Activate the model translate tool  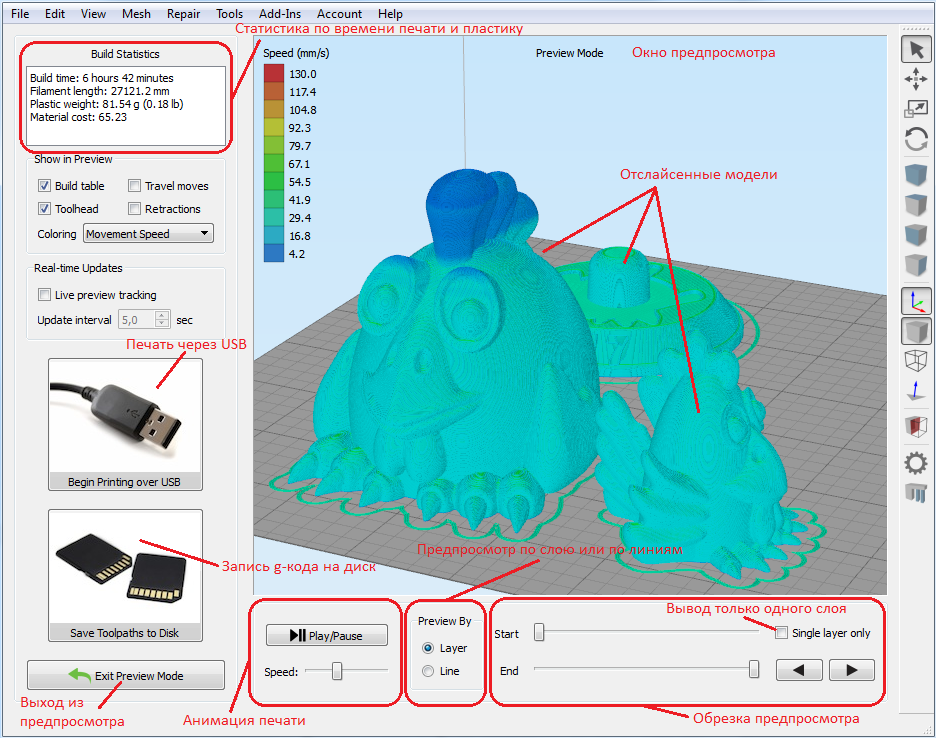coord(916,78)
